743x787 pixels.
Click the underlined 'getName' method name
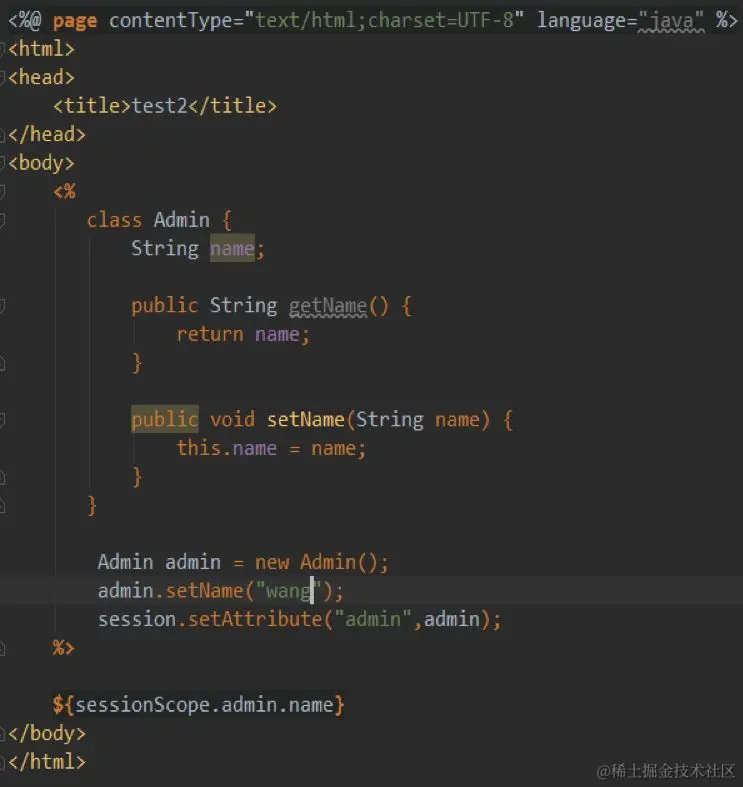[x=328, y=306]
